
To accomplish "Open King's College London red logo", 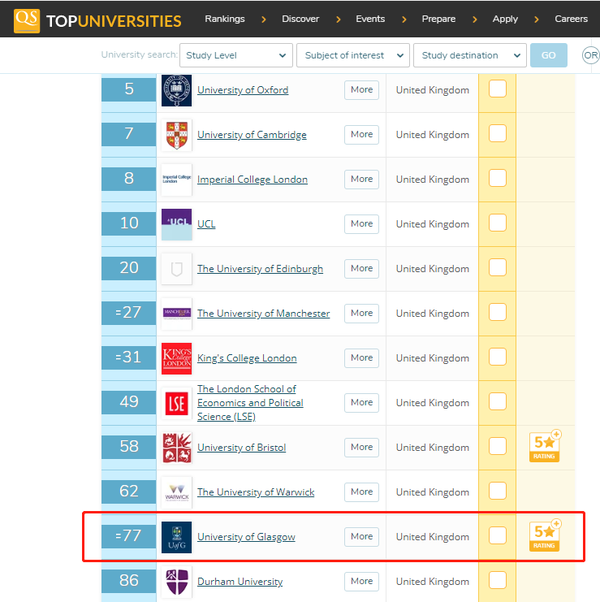I will pos(177,359).
